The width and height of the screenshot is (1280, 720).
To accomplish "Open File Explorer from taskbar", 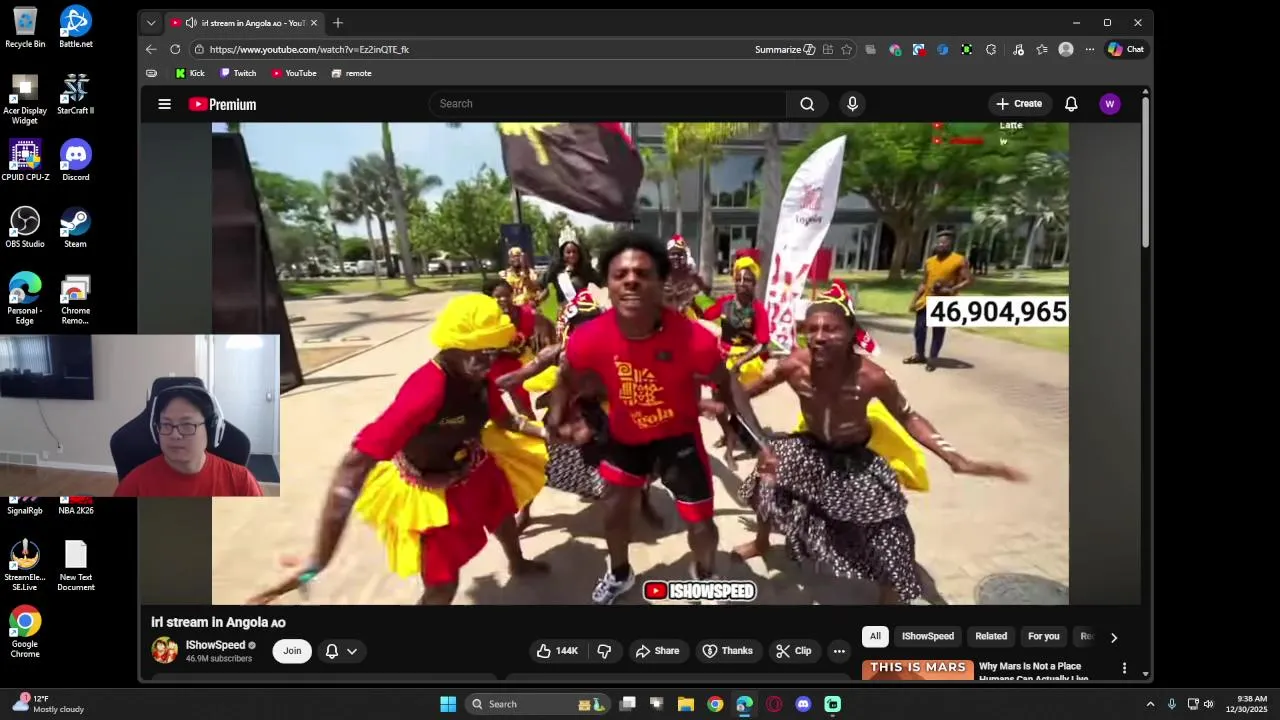I will pyautogui.click(x=686, y=704).
